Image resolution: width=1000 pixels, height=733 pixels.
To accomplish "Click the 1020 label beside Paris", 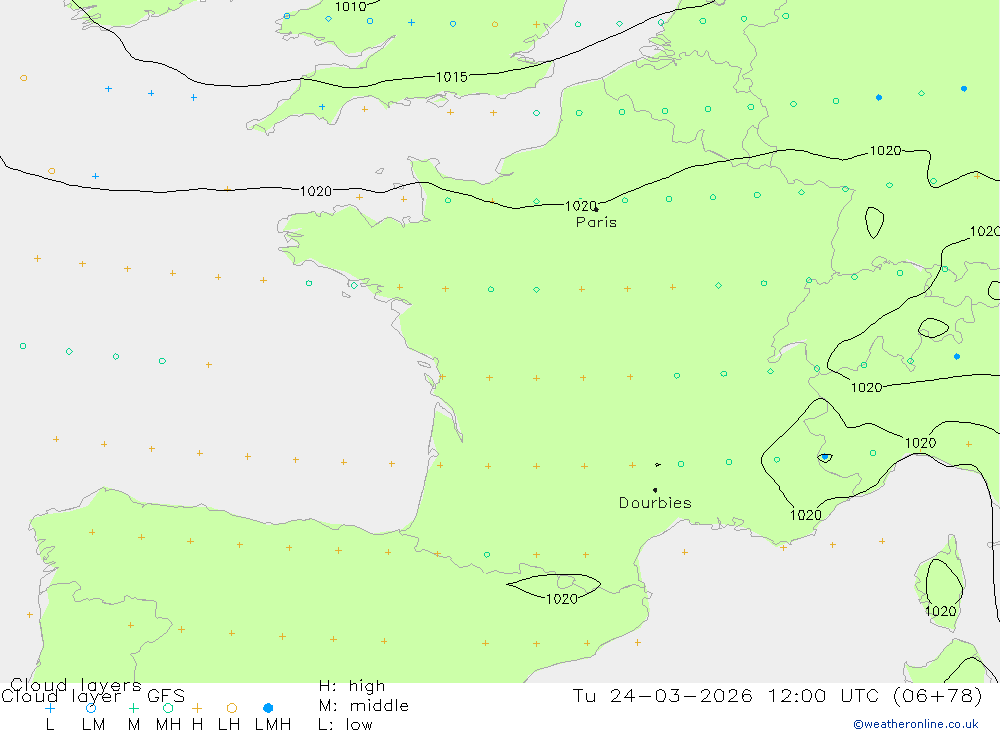I will [580, 206].
